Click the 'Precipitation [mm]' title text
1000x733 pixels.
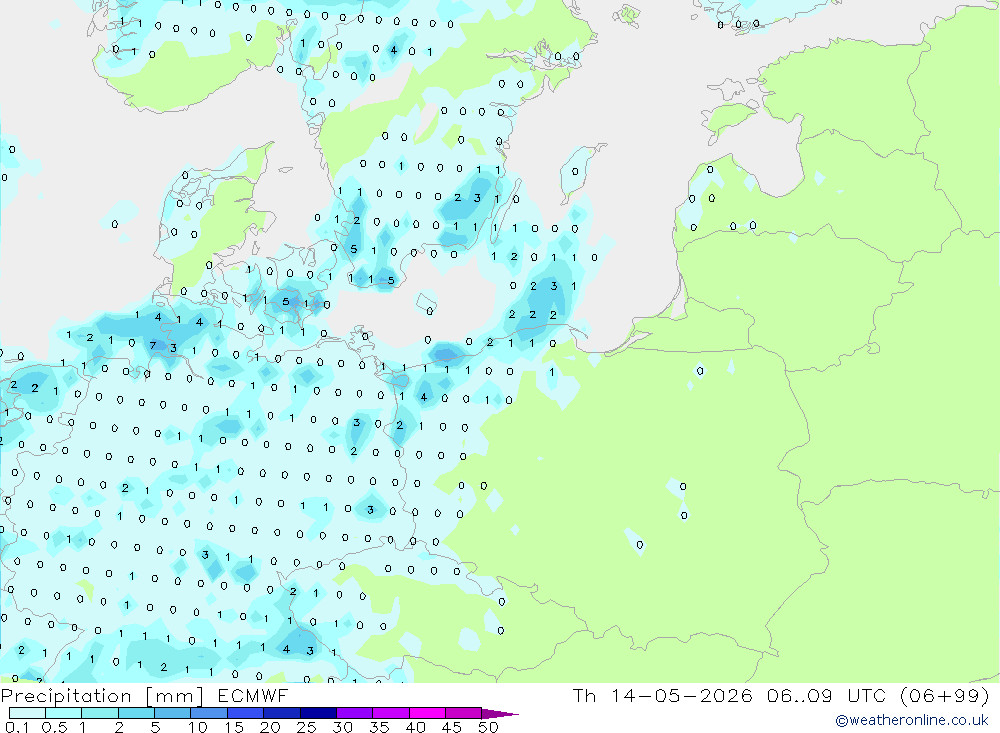point(102,695)
